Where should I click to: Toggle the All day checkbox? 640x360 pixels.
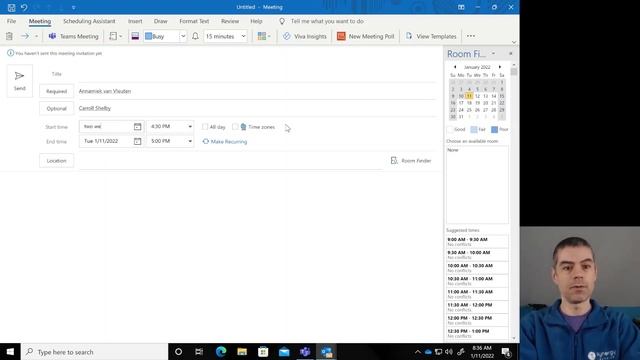point(205,127)
